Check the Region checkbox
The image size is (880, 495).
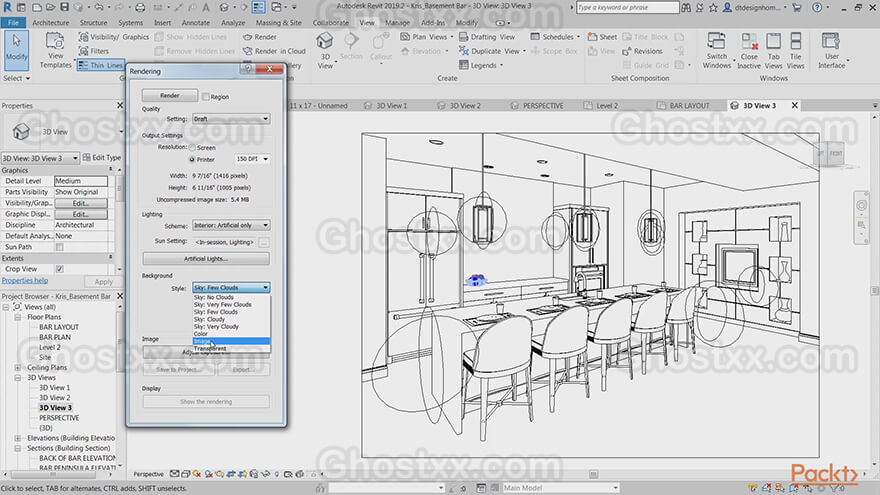tap(206, 97)
